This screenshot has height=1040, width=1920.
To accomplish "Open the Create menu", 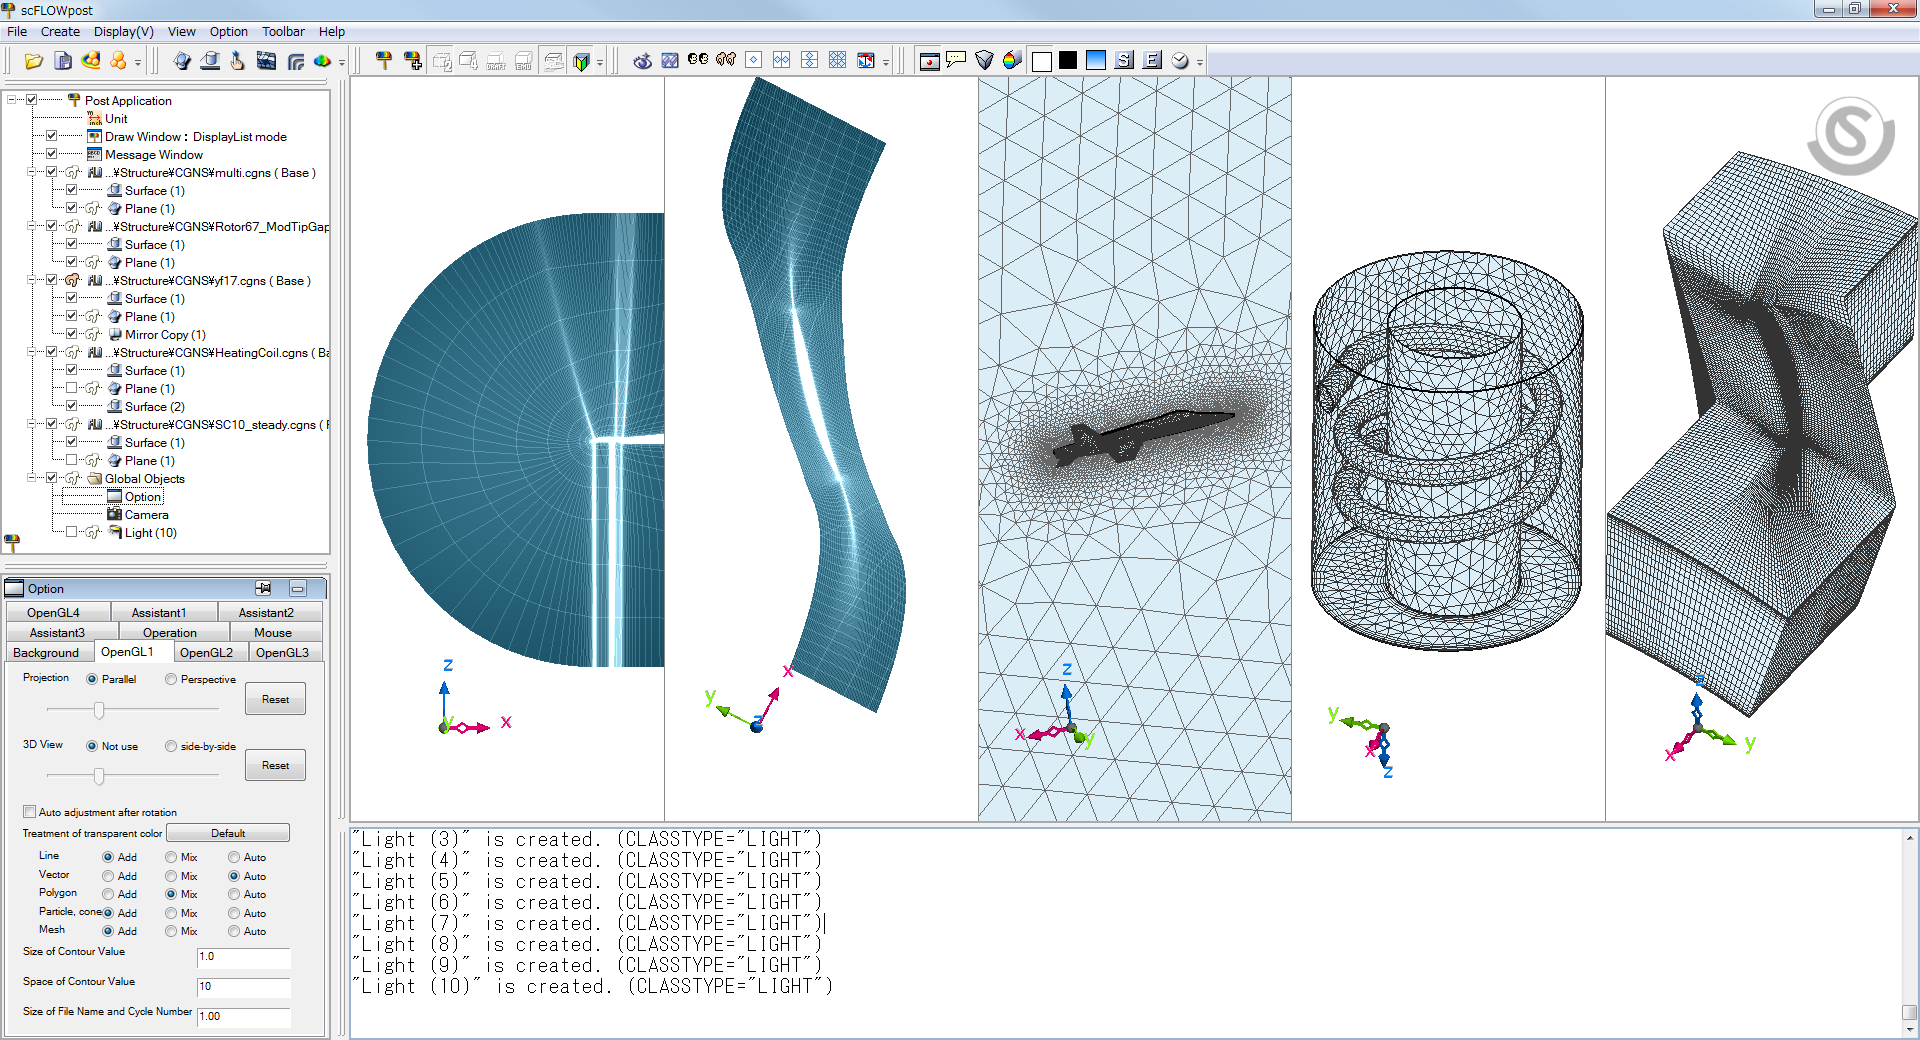I will [60, 32].
